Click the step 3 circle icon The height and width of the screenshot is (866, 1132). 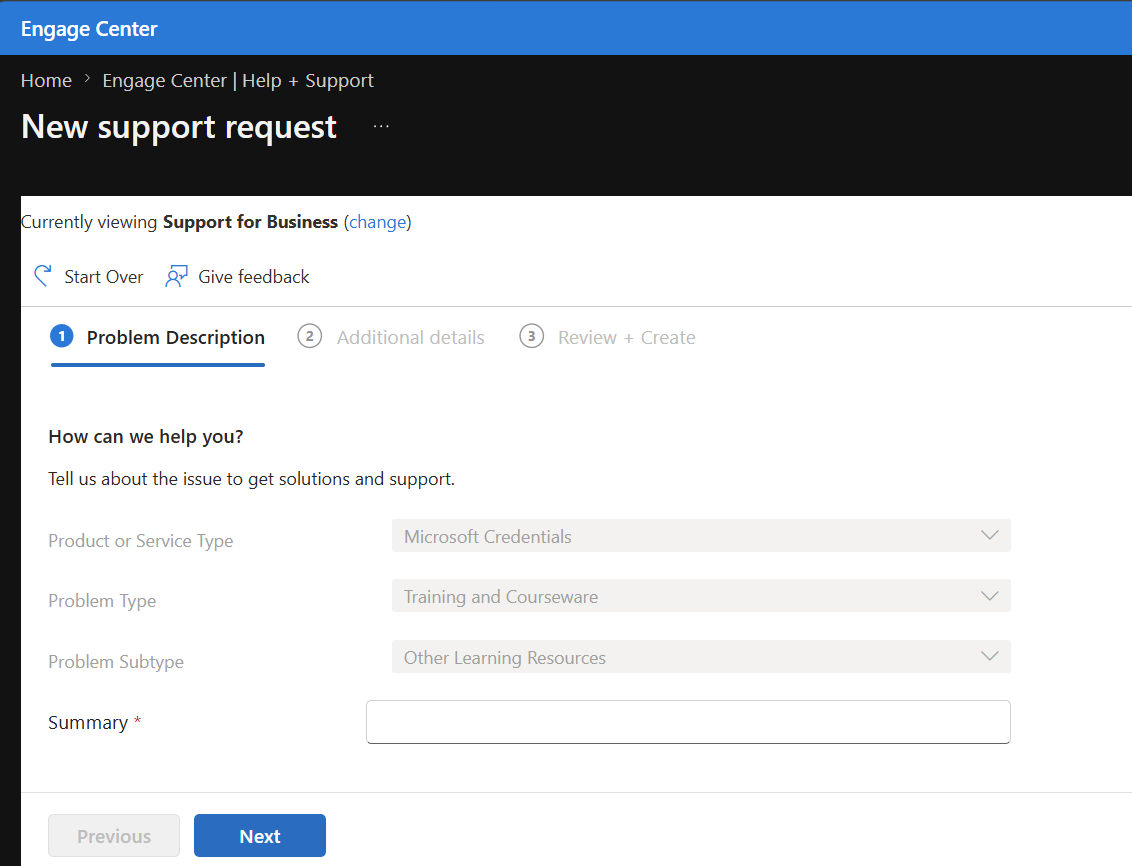(531, 336)
